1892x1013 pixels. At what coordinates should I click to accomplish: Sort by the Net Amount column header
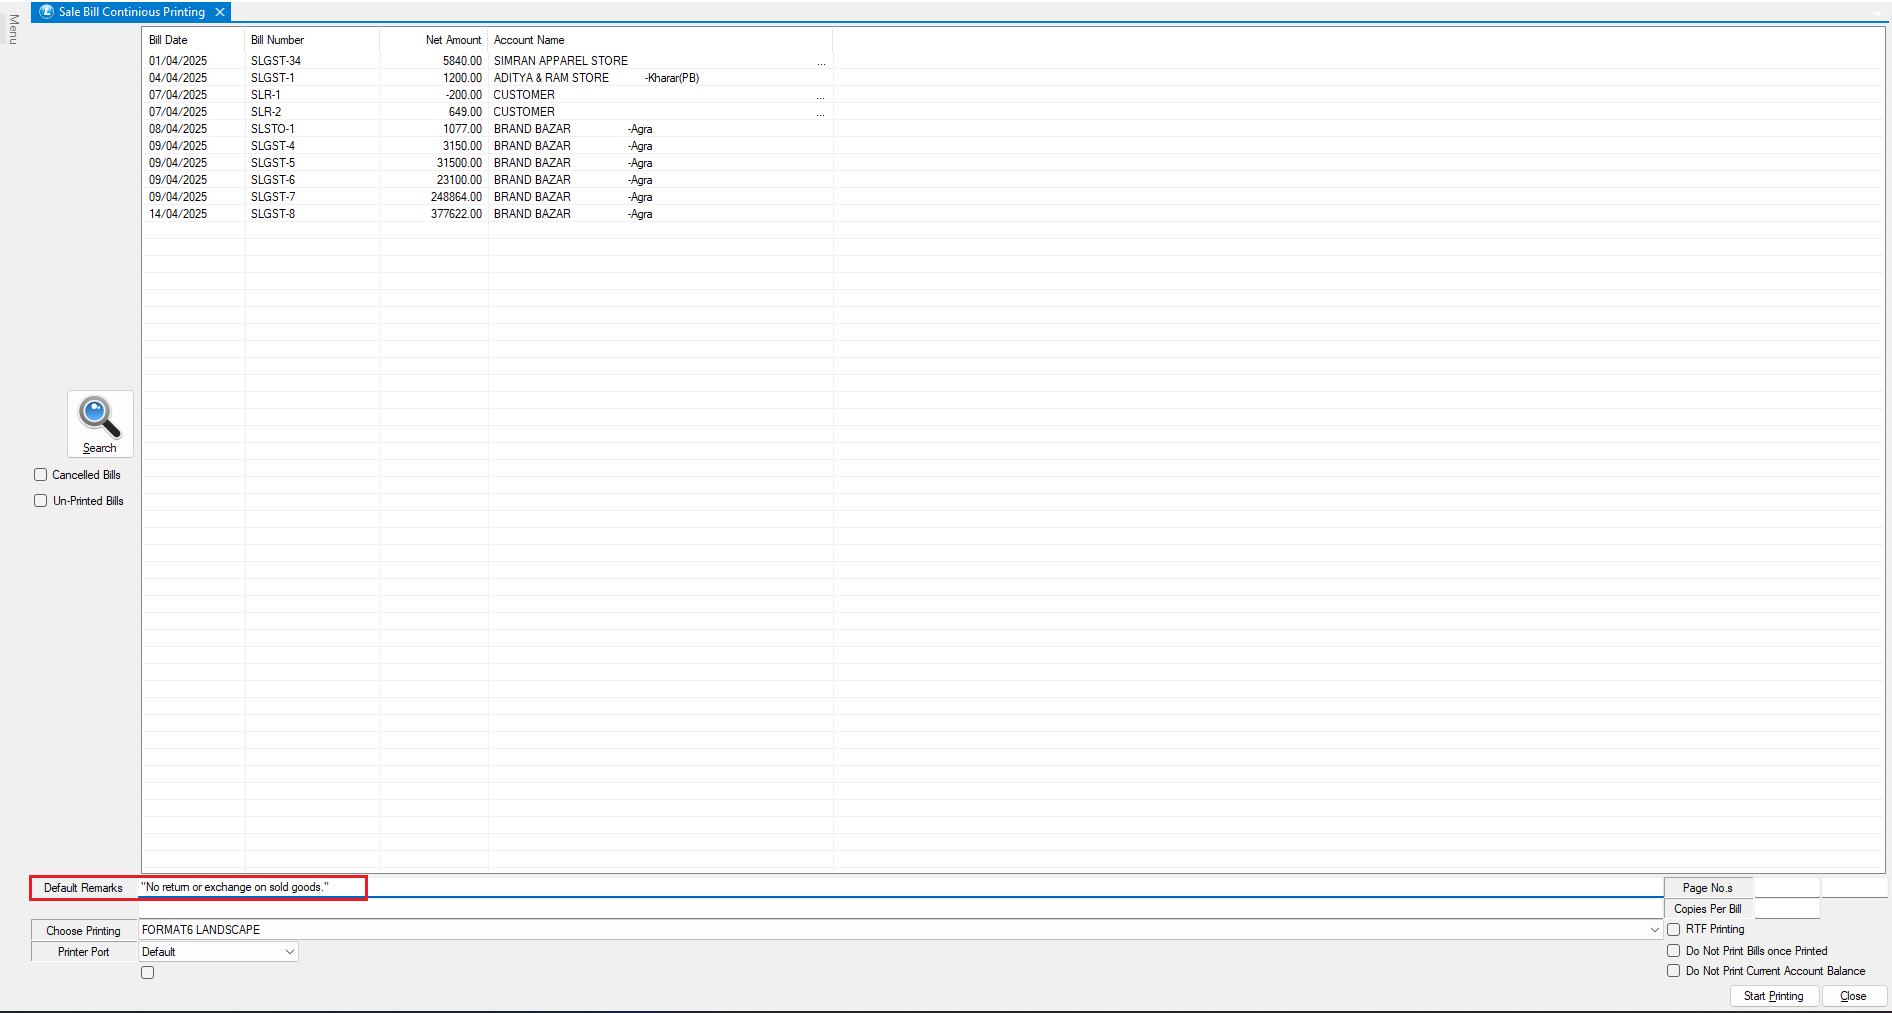(x=452, y=40)
